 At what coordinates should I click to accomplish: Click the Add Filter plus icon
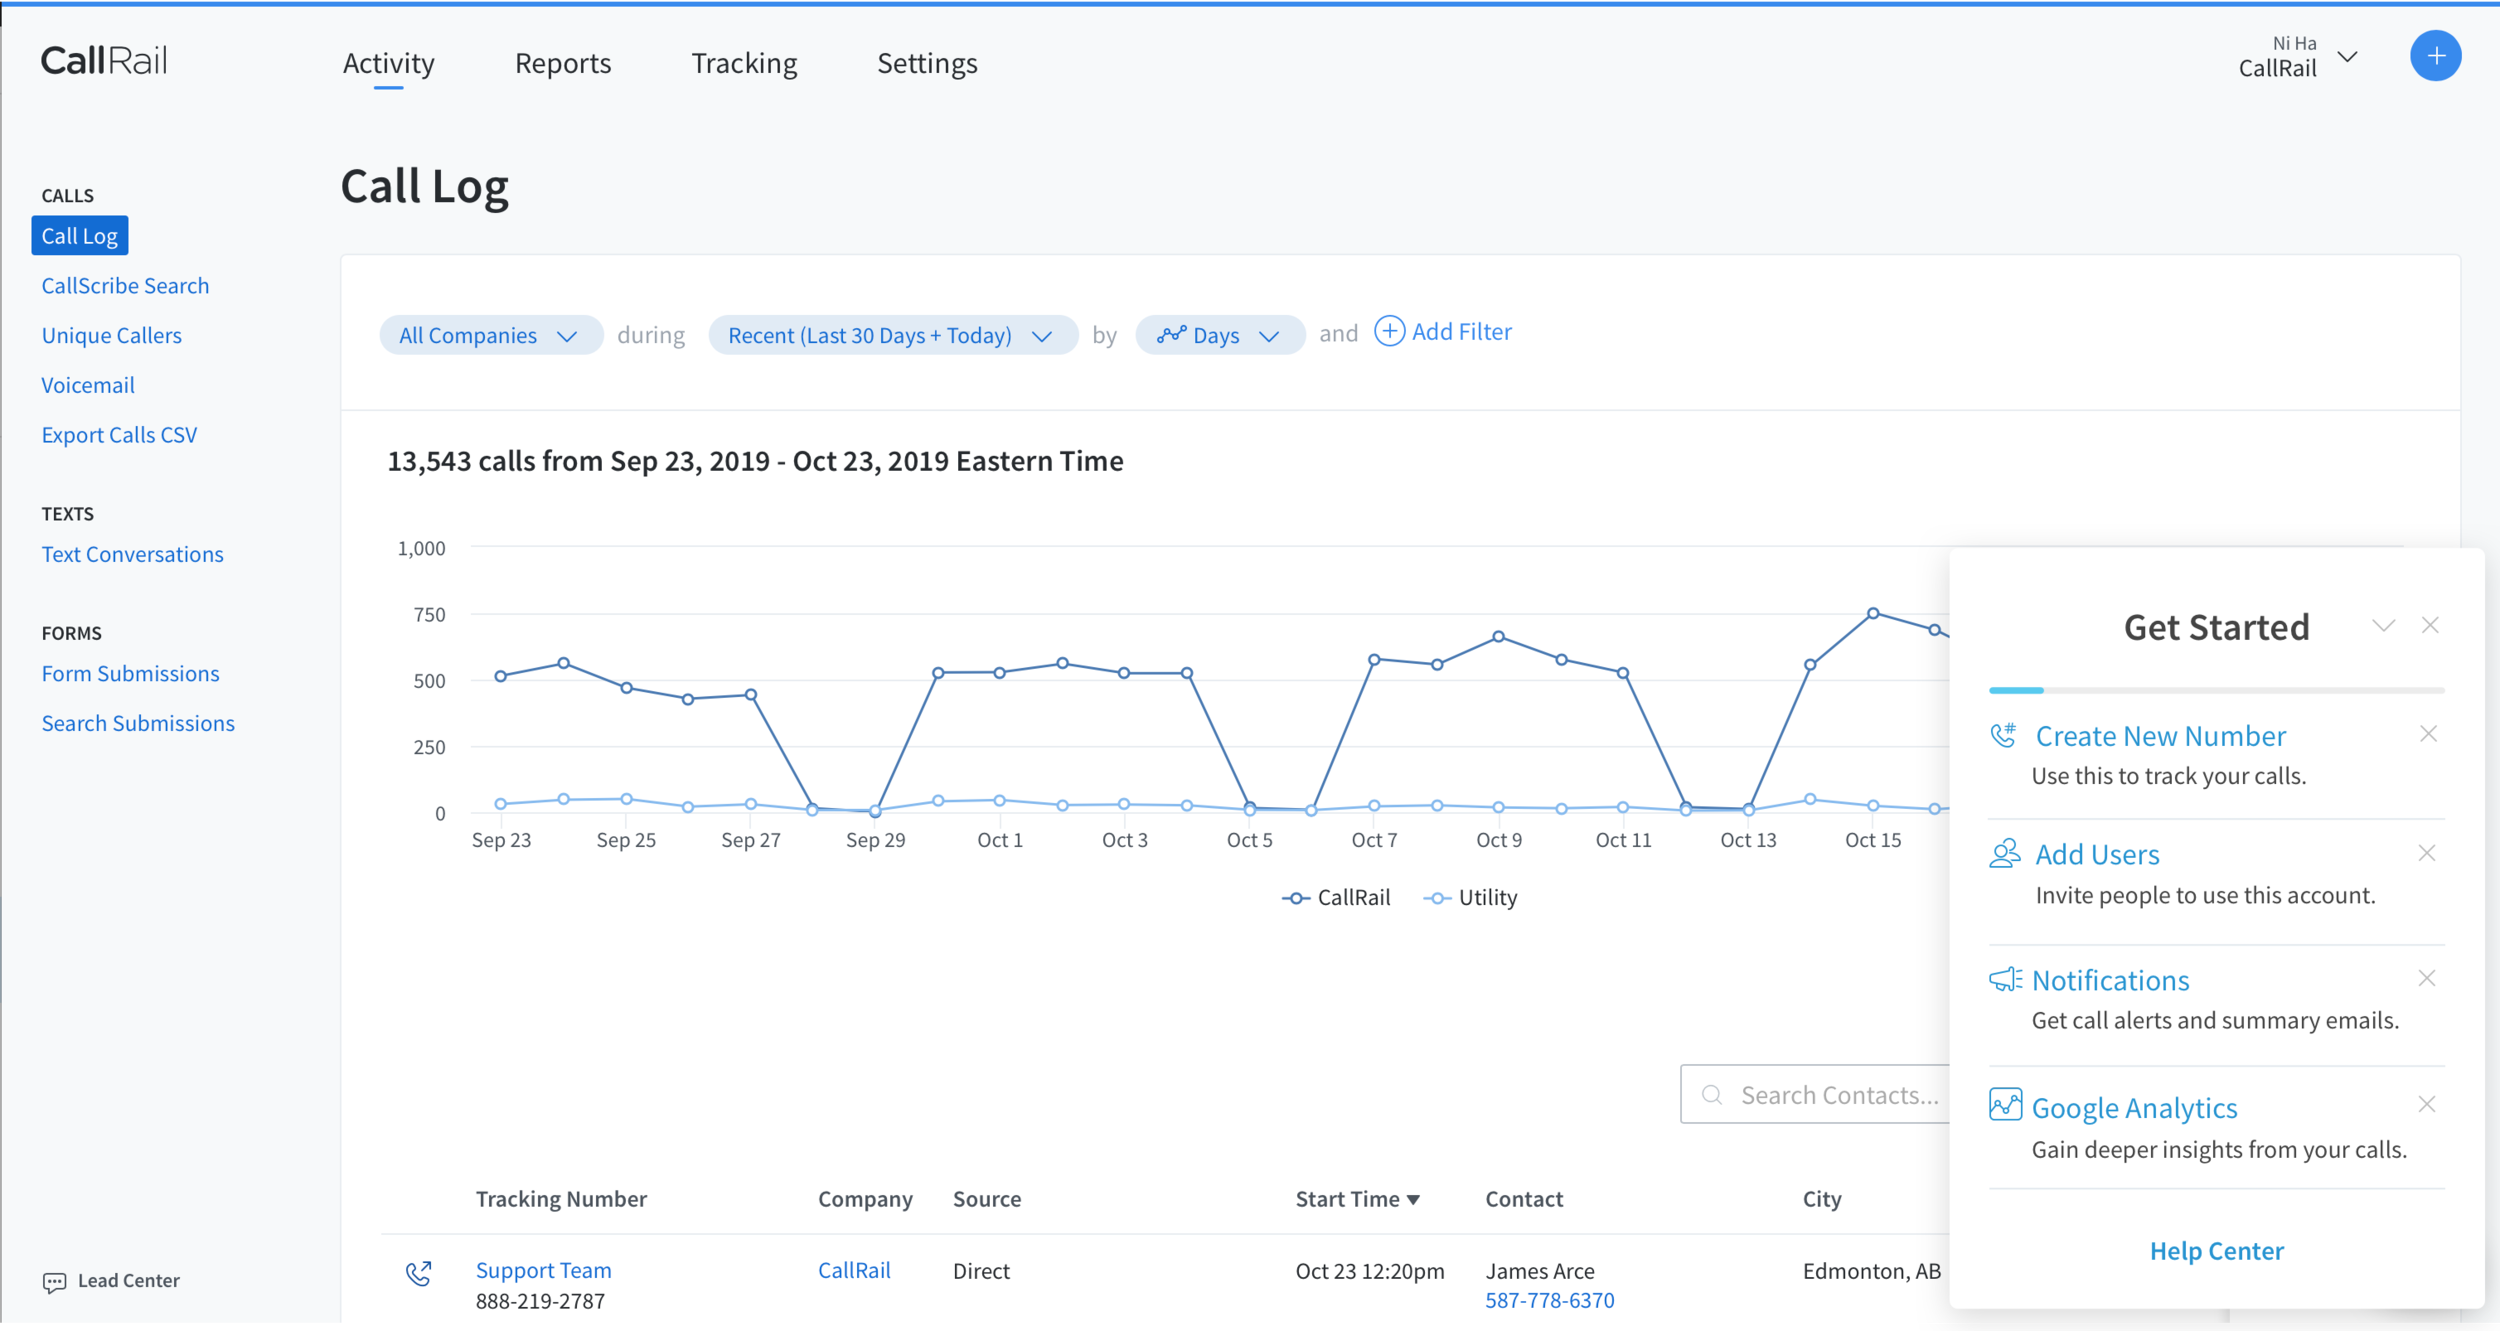(x=1389, y=332)
